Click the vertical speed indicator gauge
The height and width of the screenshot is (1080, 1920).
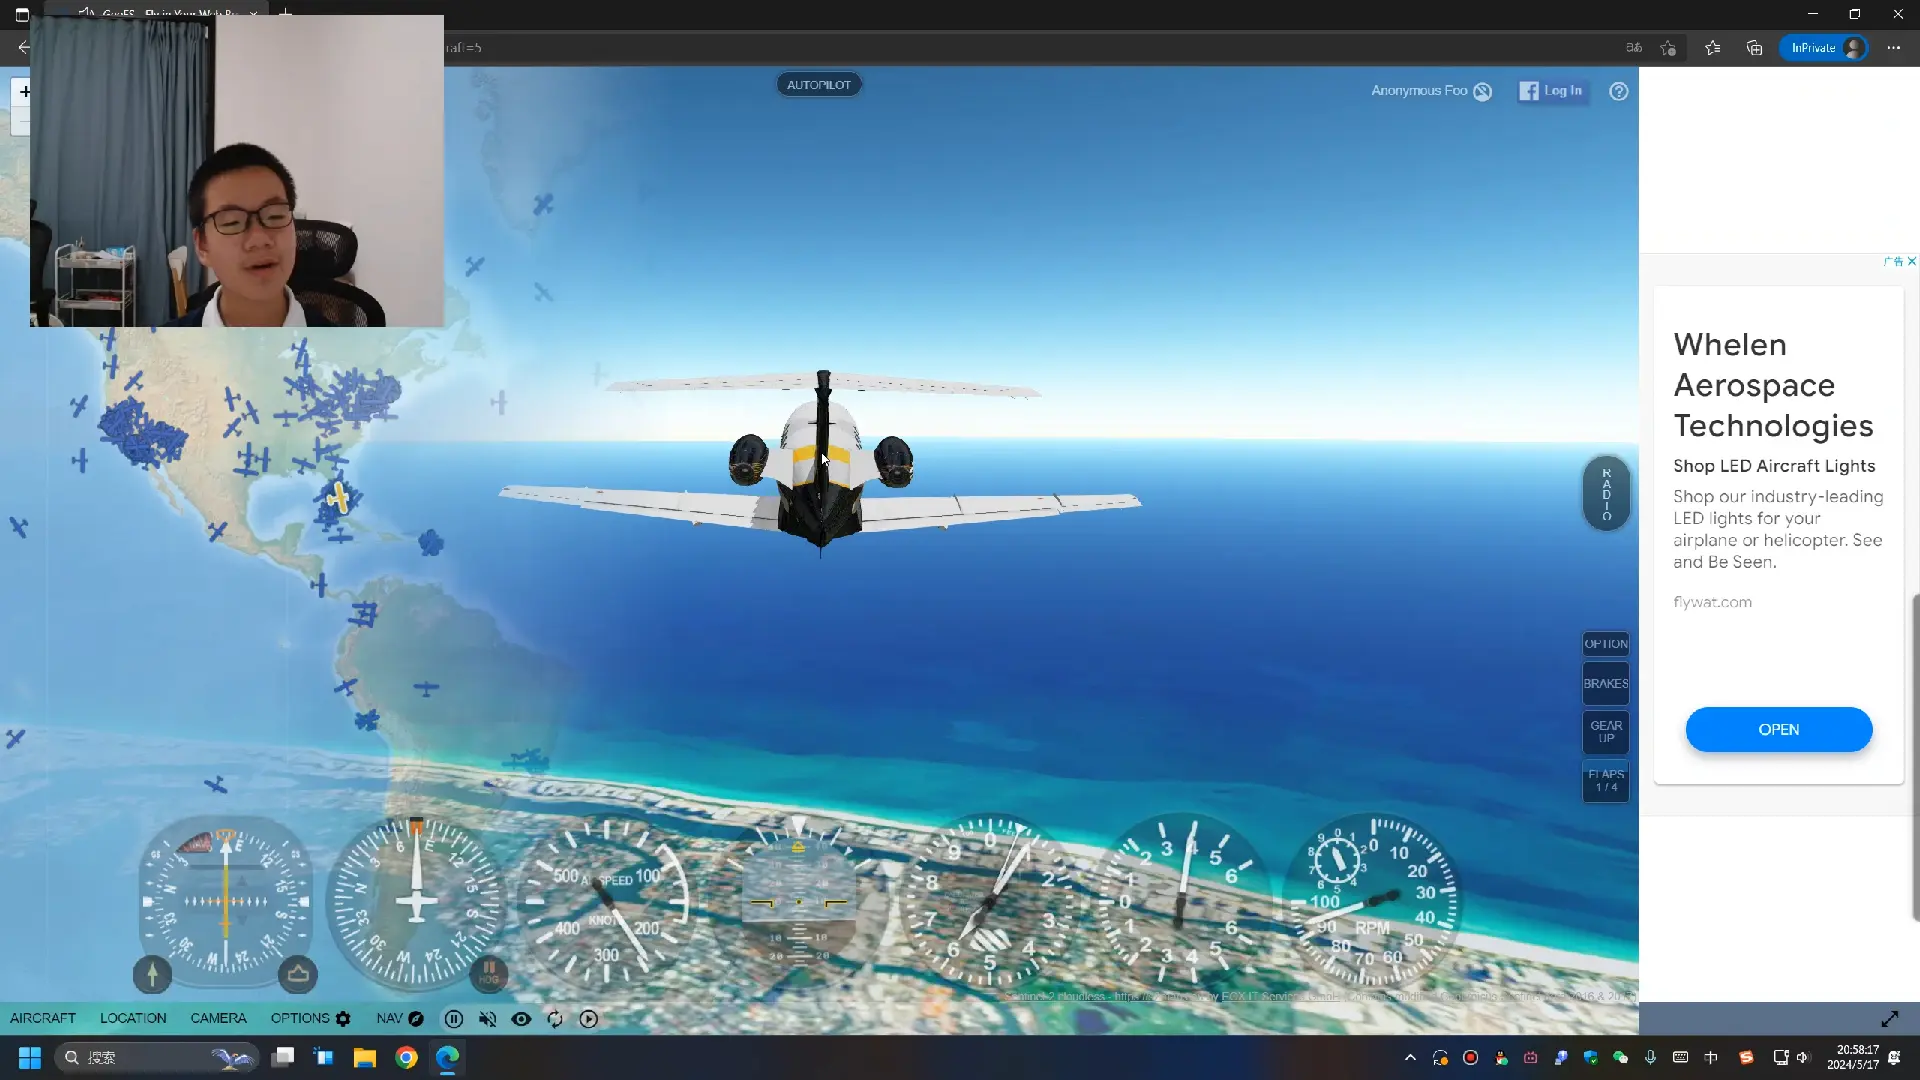click(x=1181, y=902)
